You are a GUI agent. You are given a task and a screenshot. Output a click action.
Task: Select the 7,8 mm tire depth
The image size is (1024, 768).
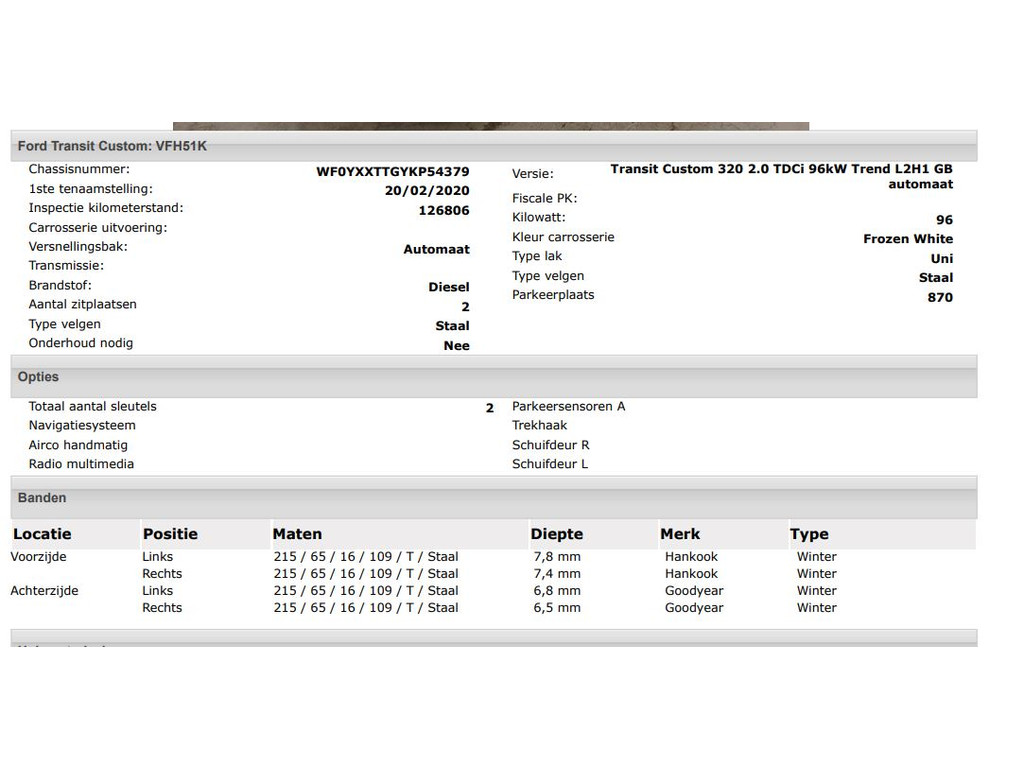point(557,557)
